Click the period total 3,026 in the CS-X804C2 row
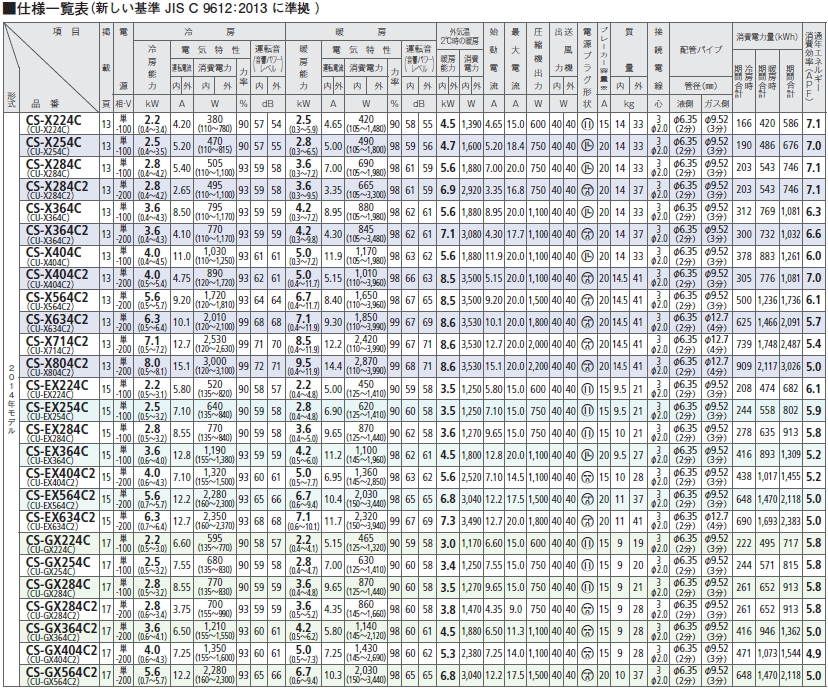 pos(791,366)
